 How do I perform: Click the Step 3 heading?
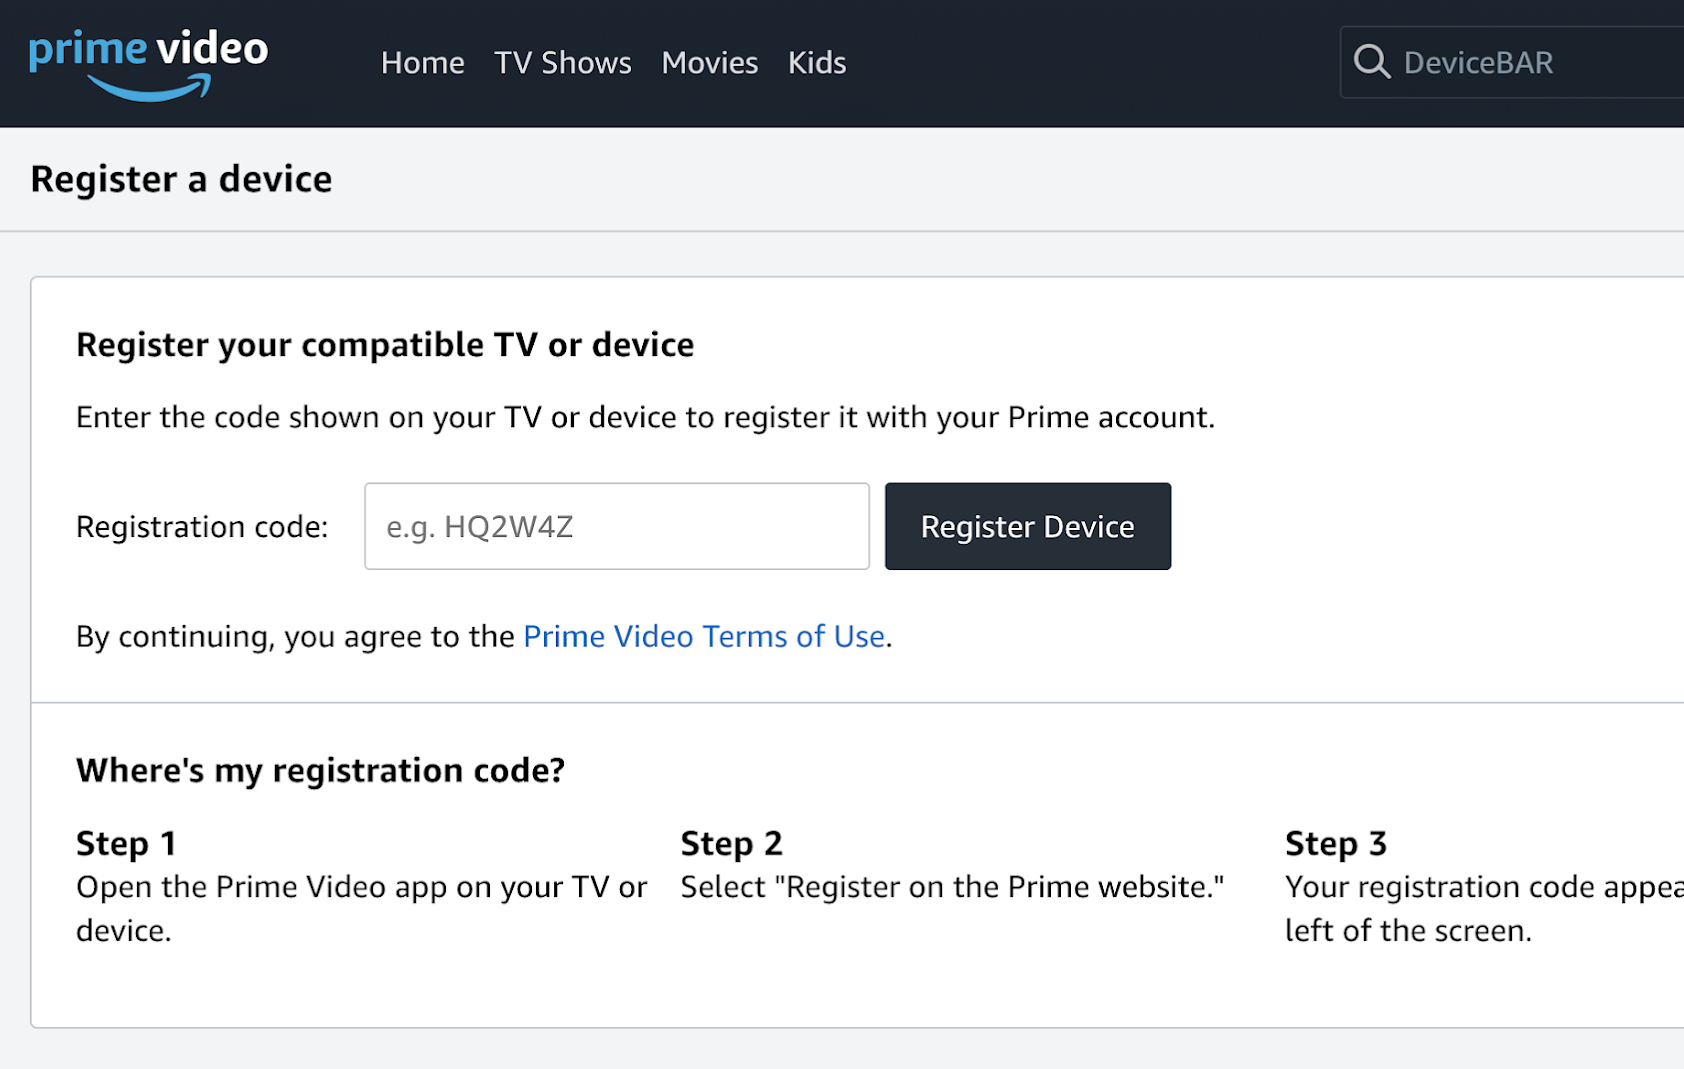pyautogui.click(x=1335, y=843)
